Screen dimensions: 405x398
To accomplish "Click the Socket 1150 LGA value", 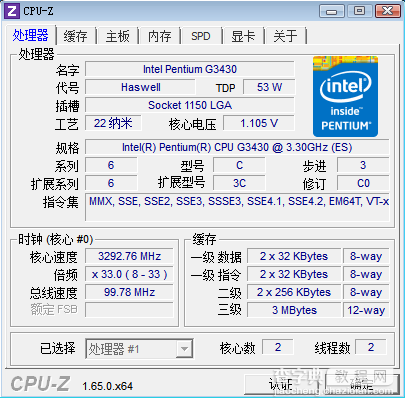I will pyautogui.click(x=190, y=105).
